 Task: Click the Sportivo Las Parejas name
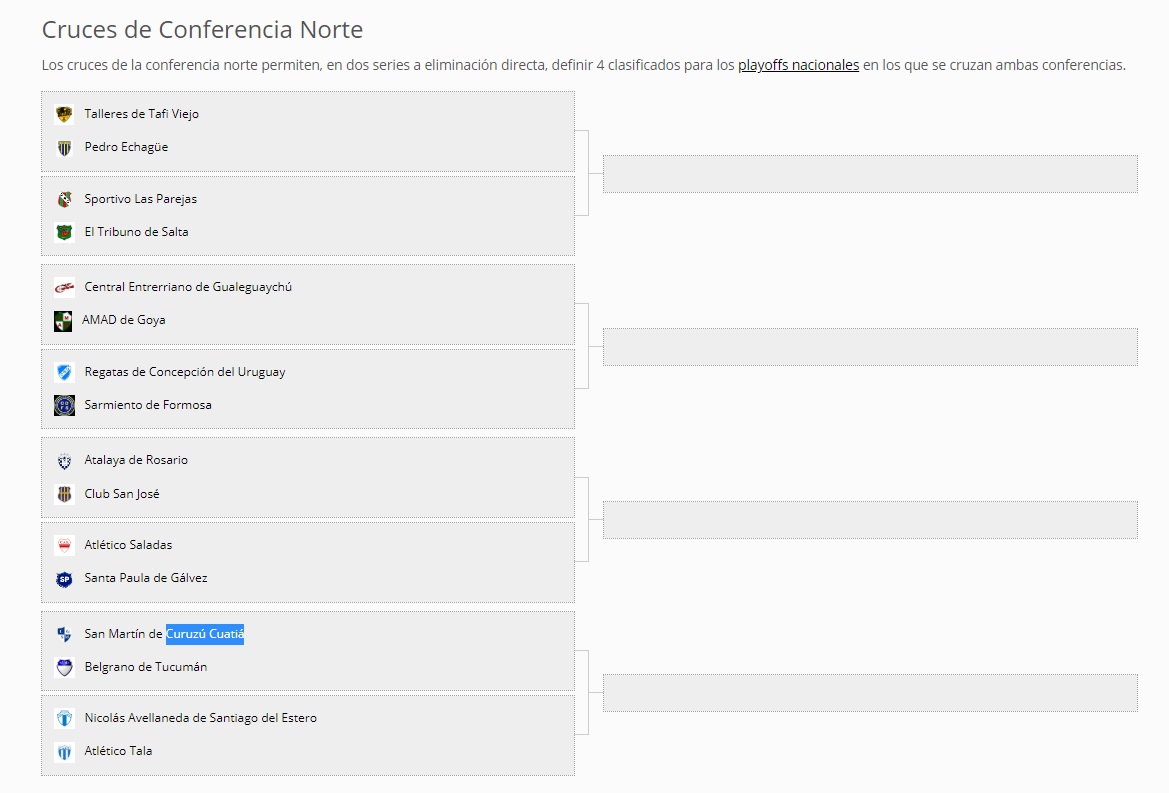[x=140, y=199]
